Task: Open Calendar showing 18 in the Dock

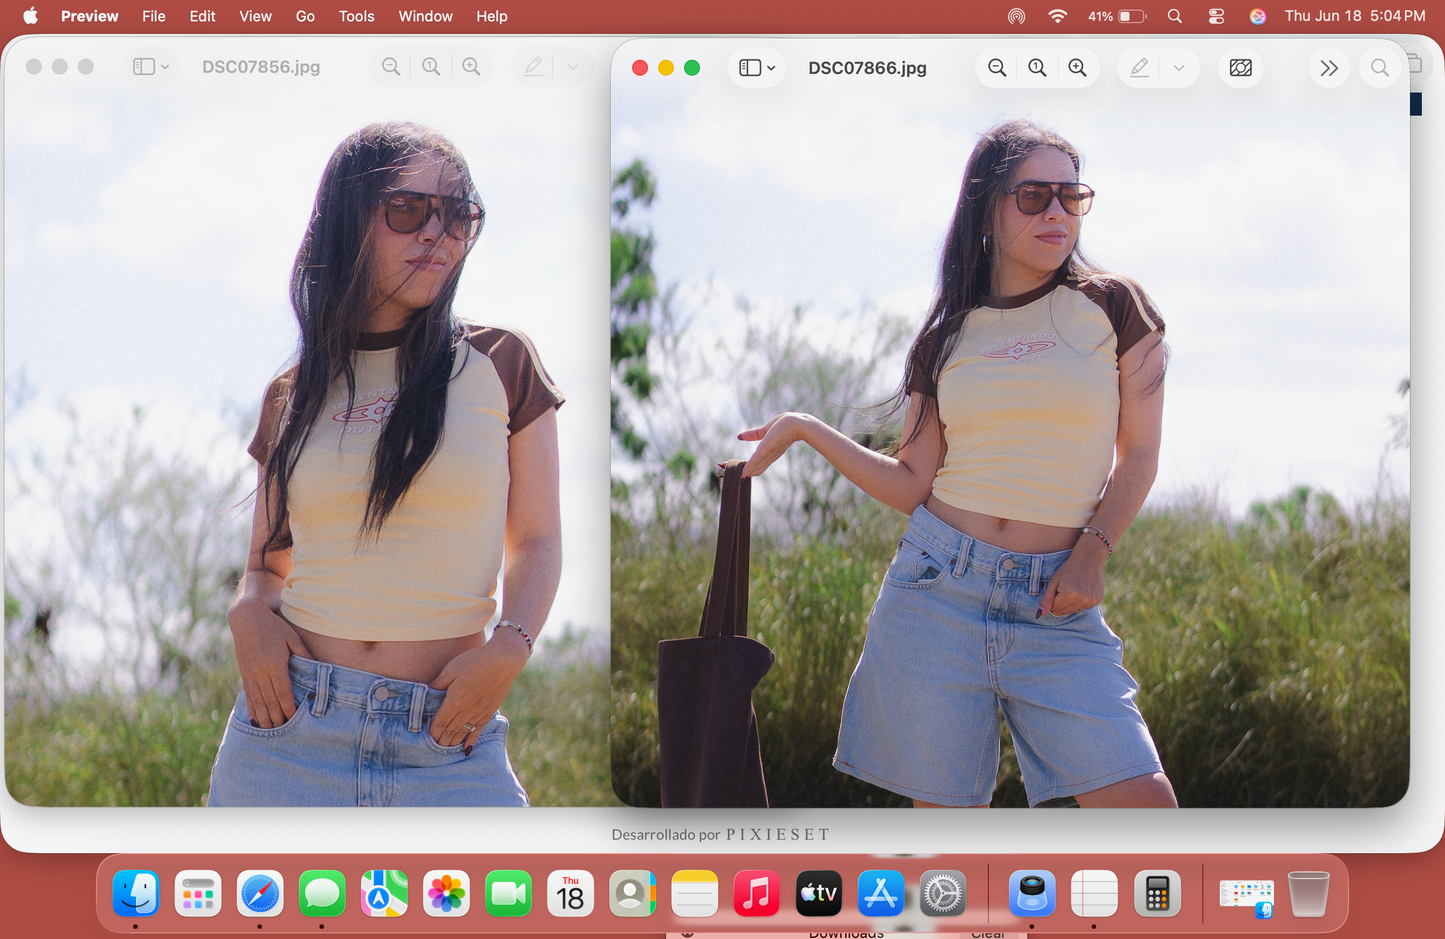Action: (x=570, y=893)
